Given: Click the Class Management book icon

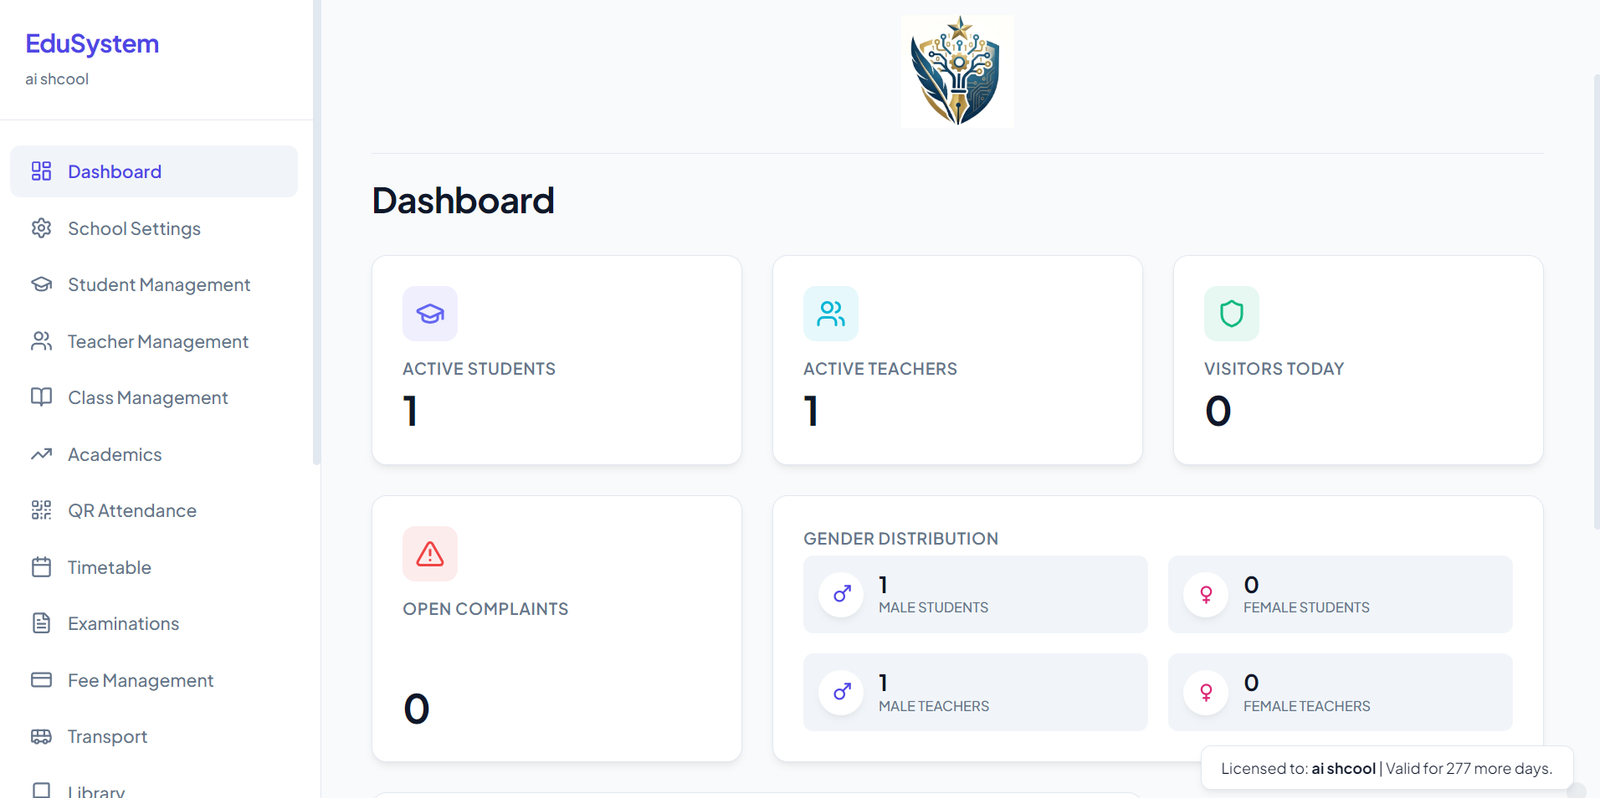Looking at the screenshot, I should [41, 397].
